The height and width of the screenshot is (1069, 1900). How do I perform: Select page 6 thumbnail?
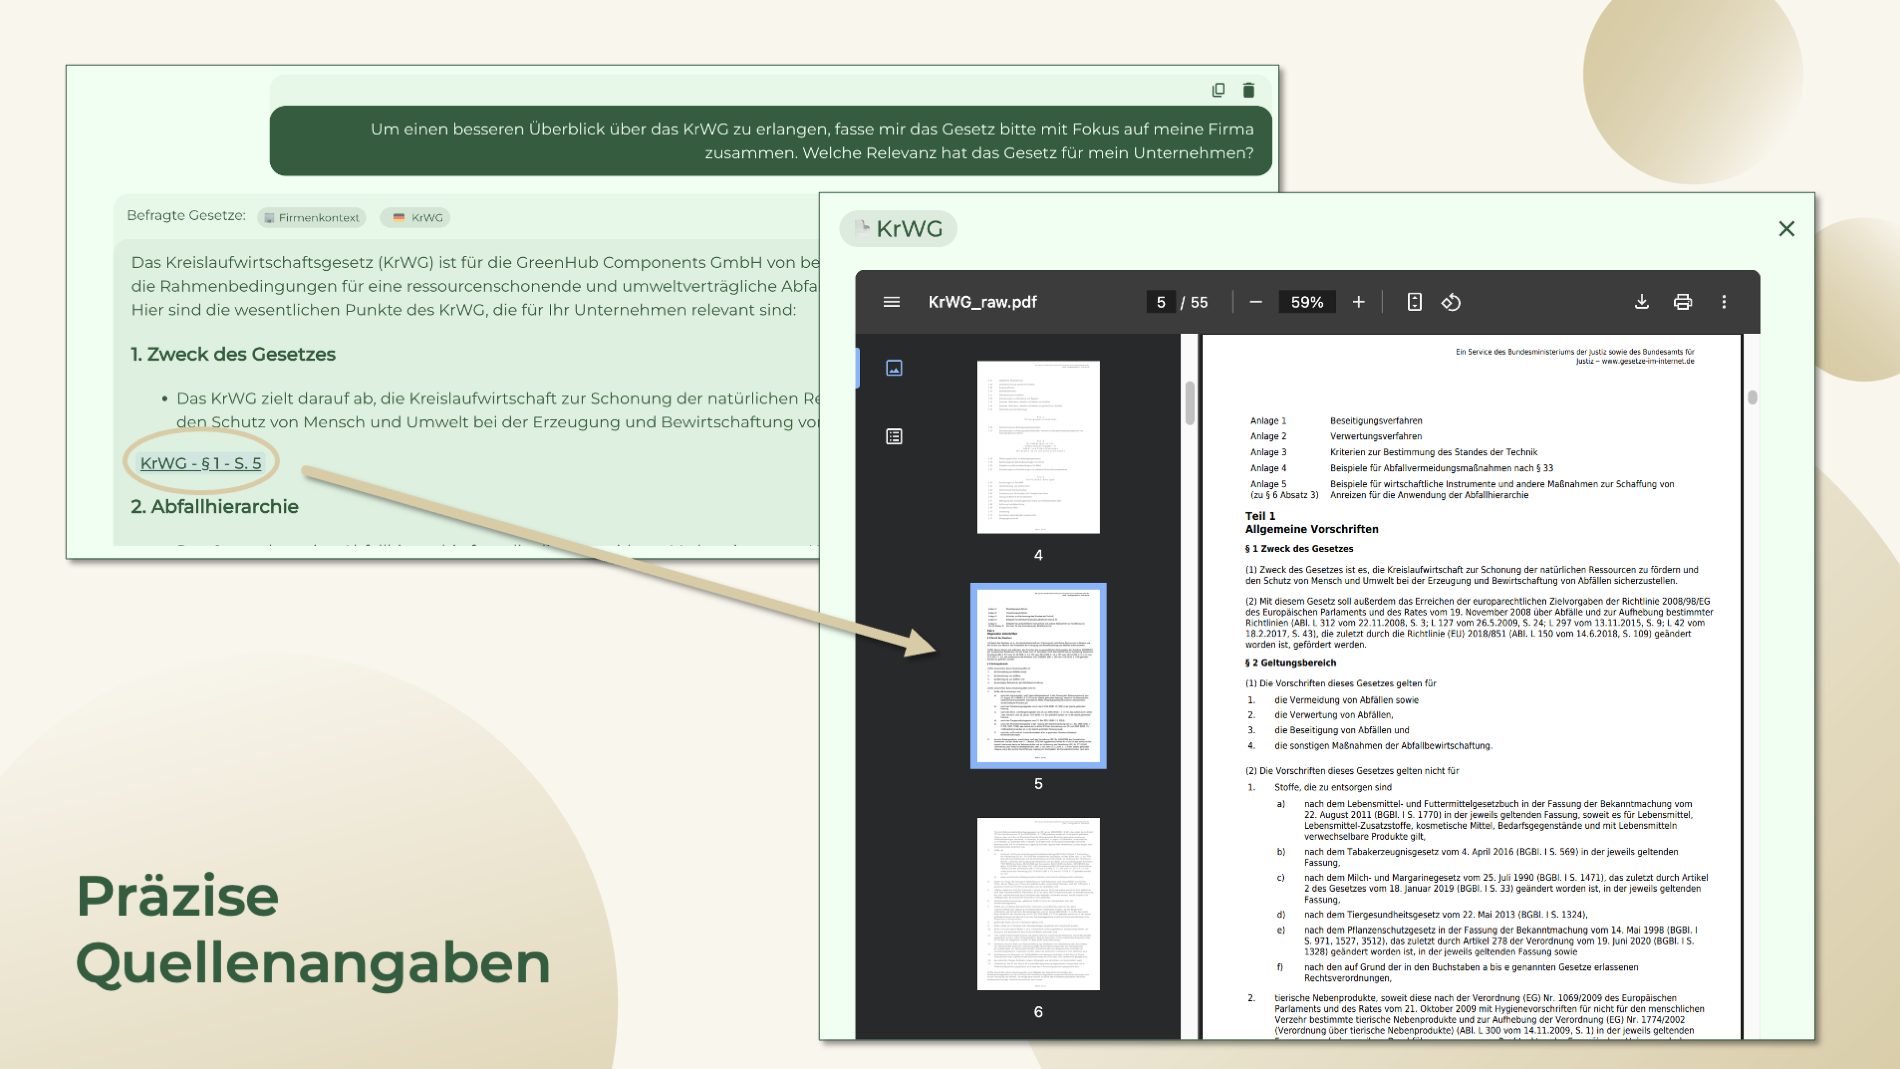(1038, 904)
